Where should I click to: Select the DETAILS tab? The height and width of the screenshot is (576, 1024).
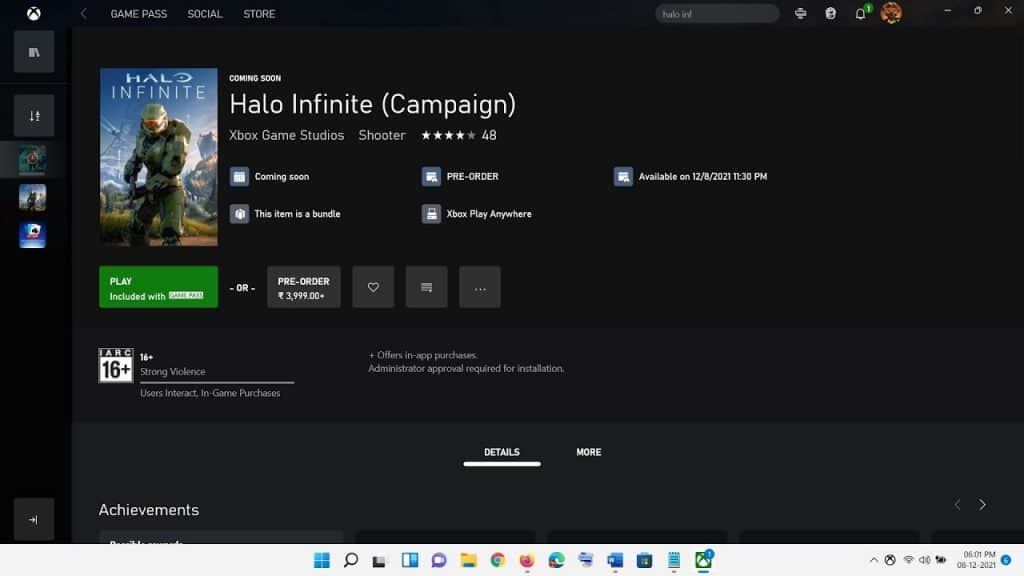click(x=502, y=452)
